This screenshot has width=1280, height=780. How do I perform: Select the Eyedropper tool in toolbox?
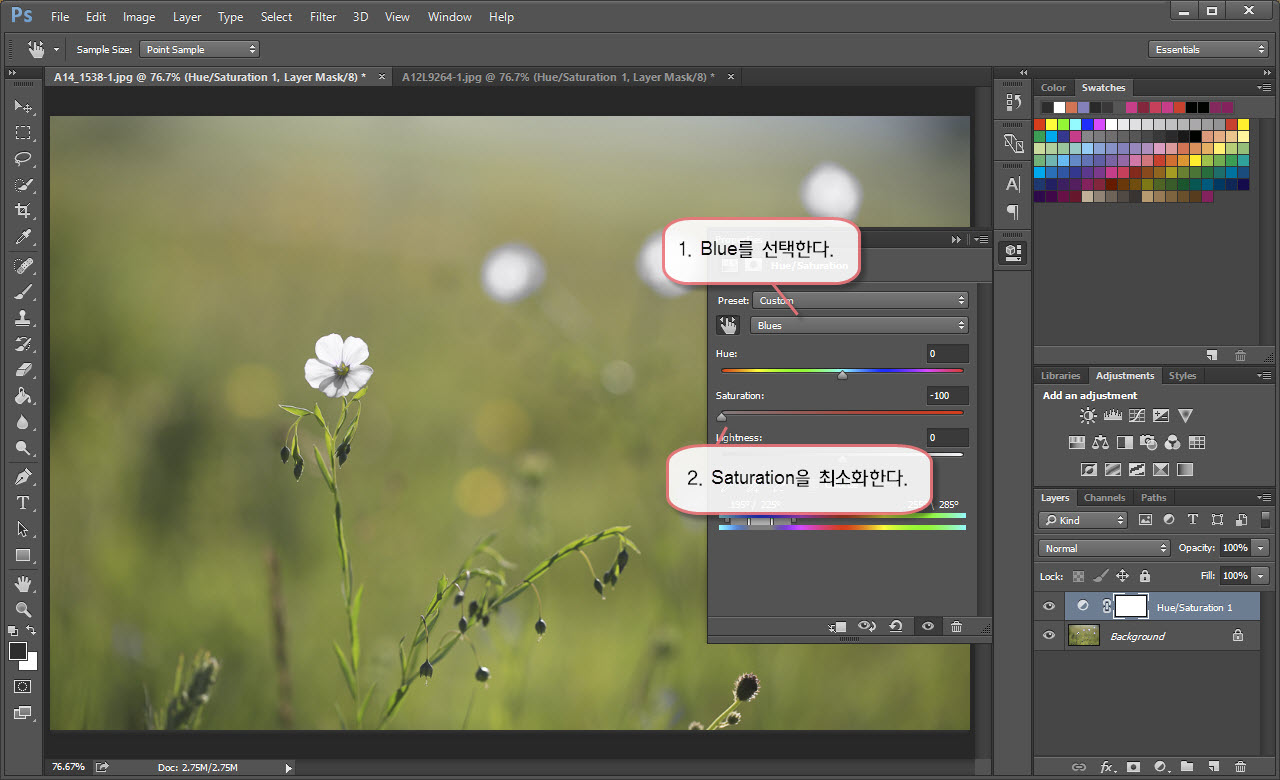click(23, 237)
